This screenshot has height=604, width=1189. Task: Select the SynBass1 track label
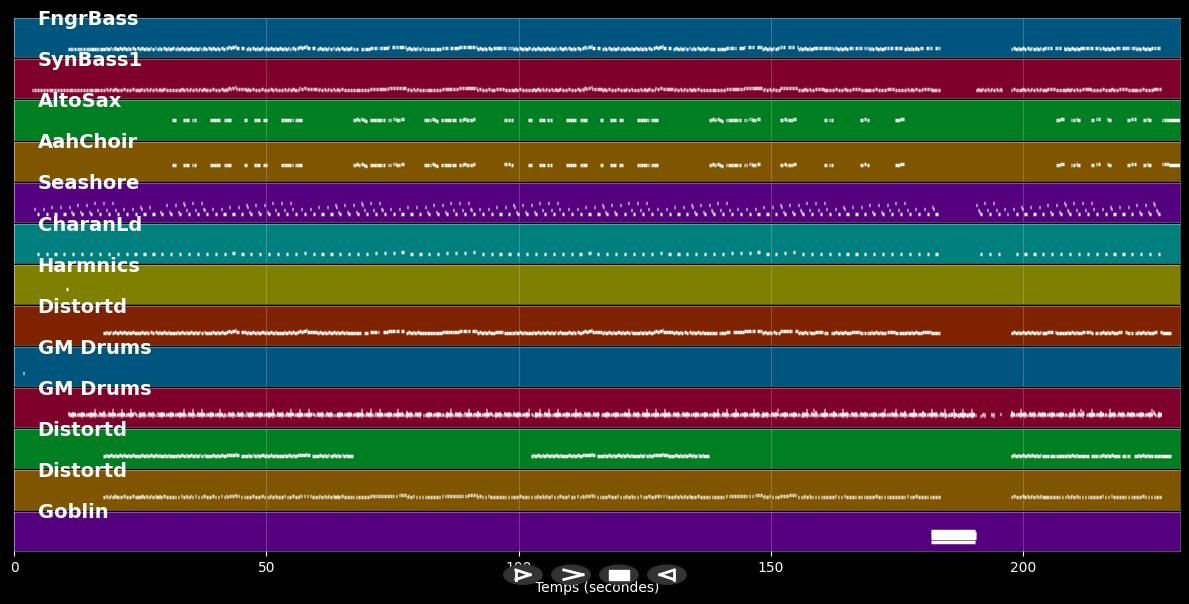tap(90, 60)
